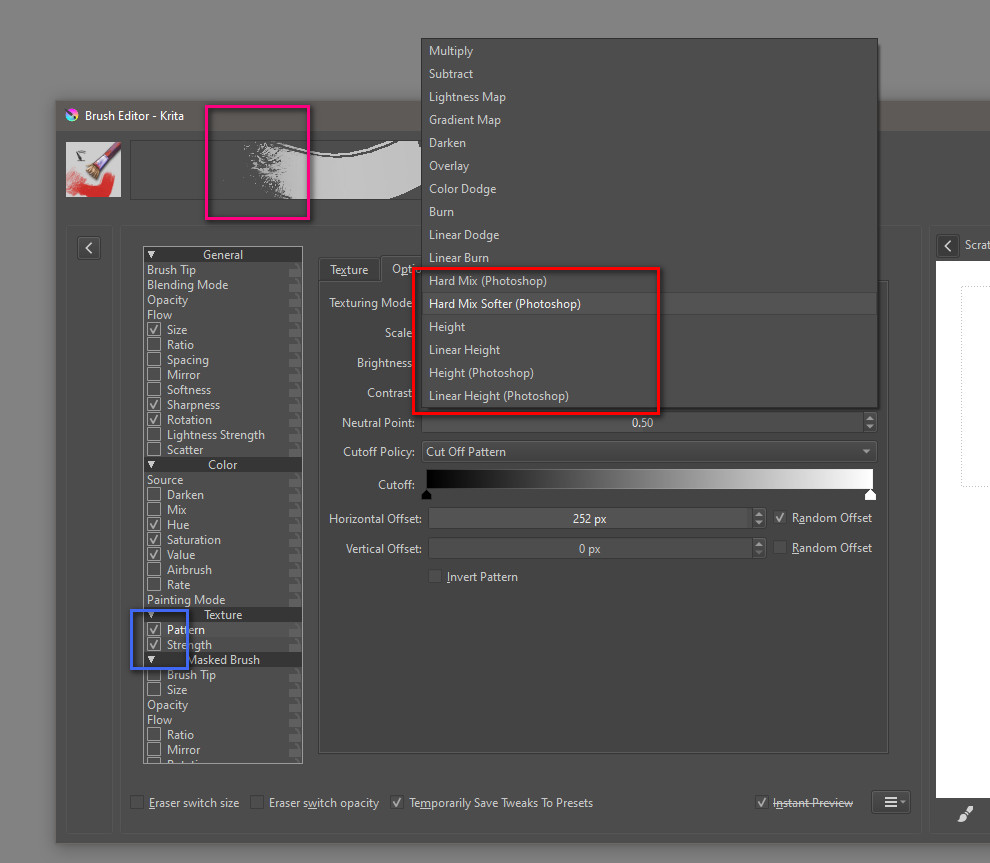Select Blending Mode in General list

click(x=188, y=285)
